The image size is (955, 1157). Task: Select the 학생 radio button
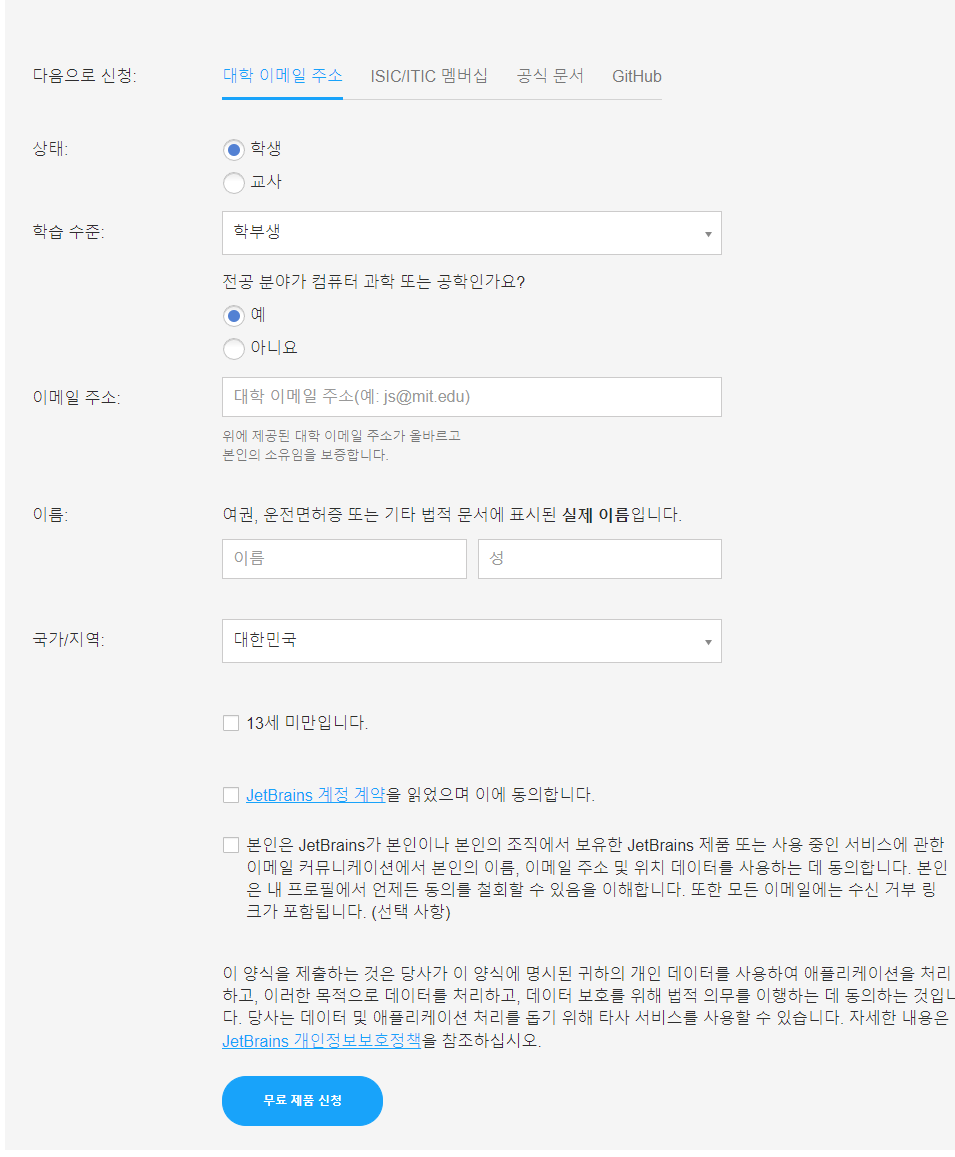[x=234, y=150]
